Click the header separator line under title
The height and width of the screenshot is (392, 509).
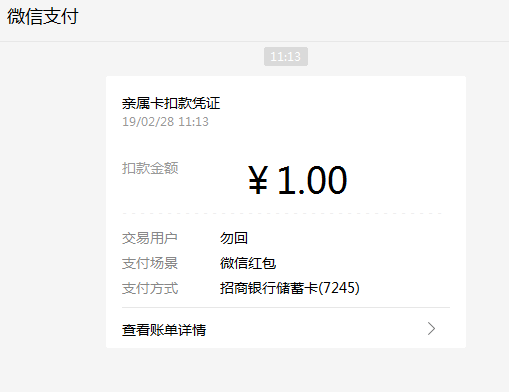[x=254, y=41]
